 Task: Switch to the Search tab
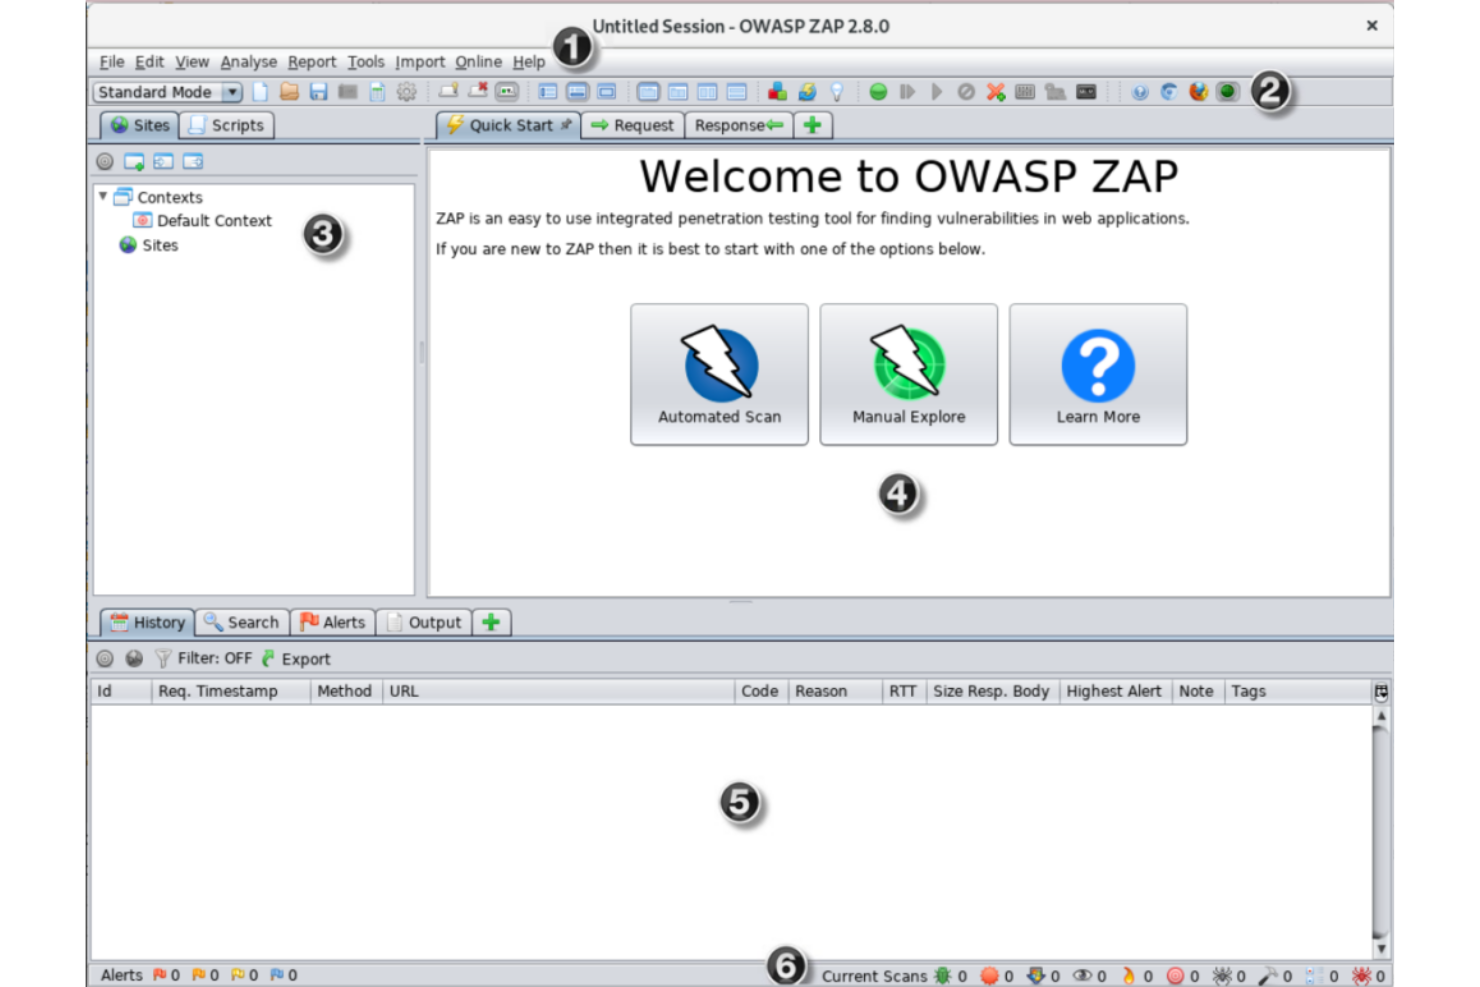242,622
